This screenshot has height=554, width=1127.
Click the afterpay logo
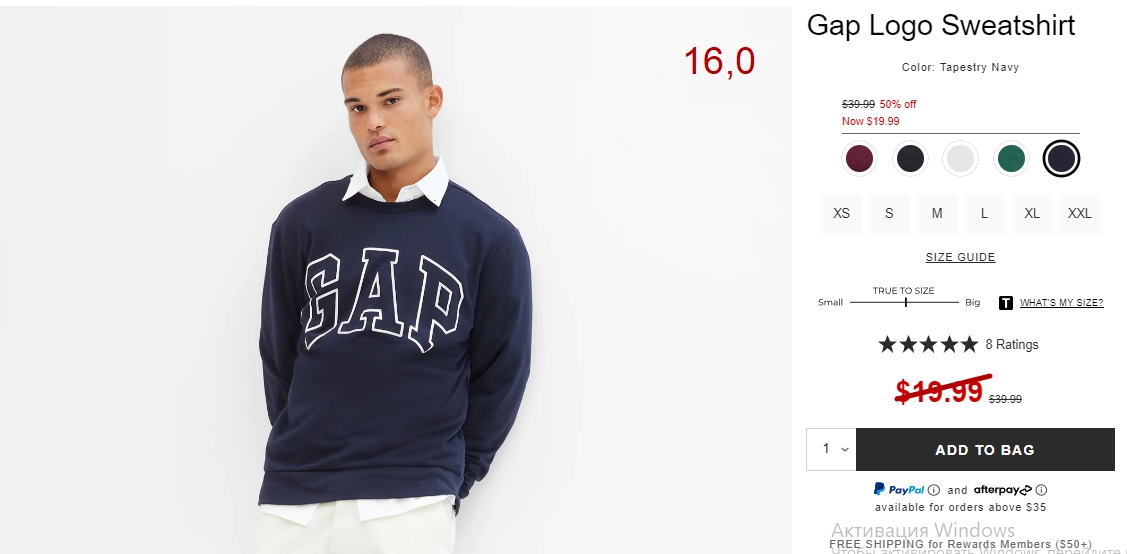coord(1003,490)
